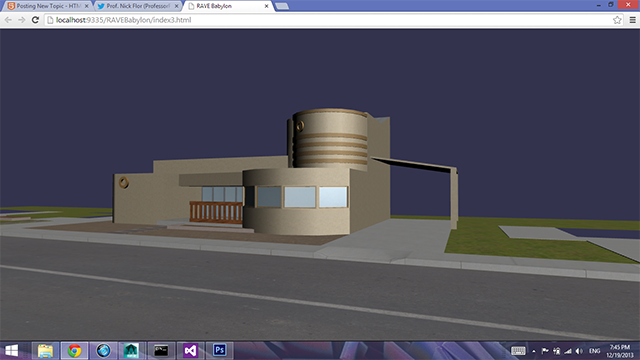Click the browser back arrow
Image resolution: width=640 pixels, height=360 pixels.
8,20
